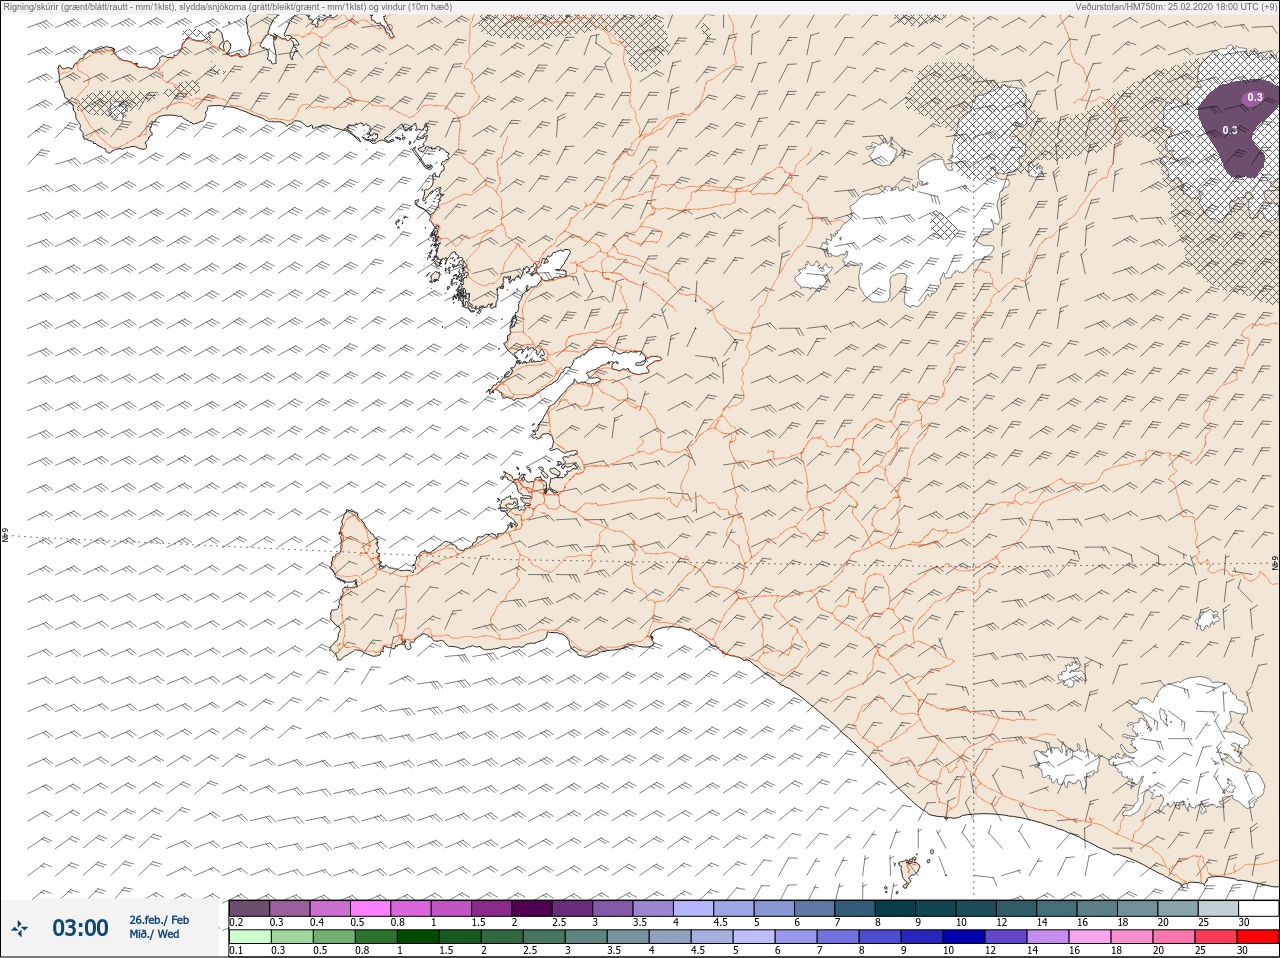The width and height of the screenshot is (1280, 958).
Task: Select upper legend swatch for 12
Action: (x=1017, y=908)
